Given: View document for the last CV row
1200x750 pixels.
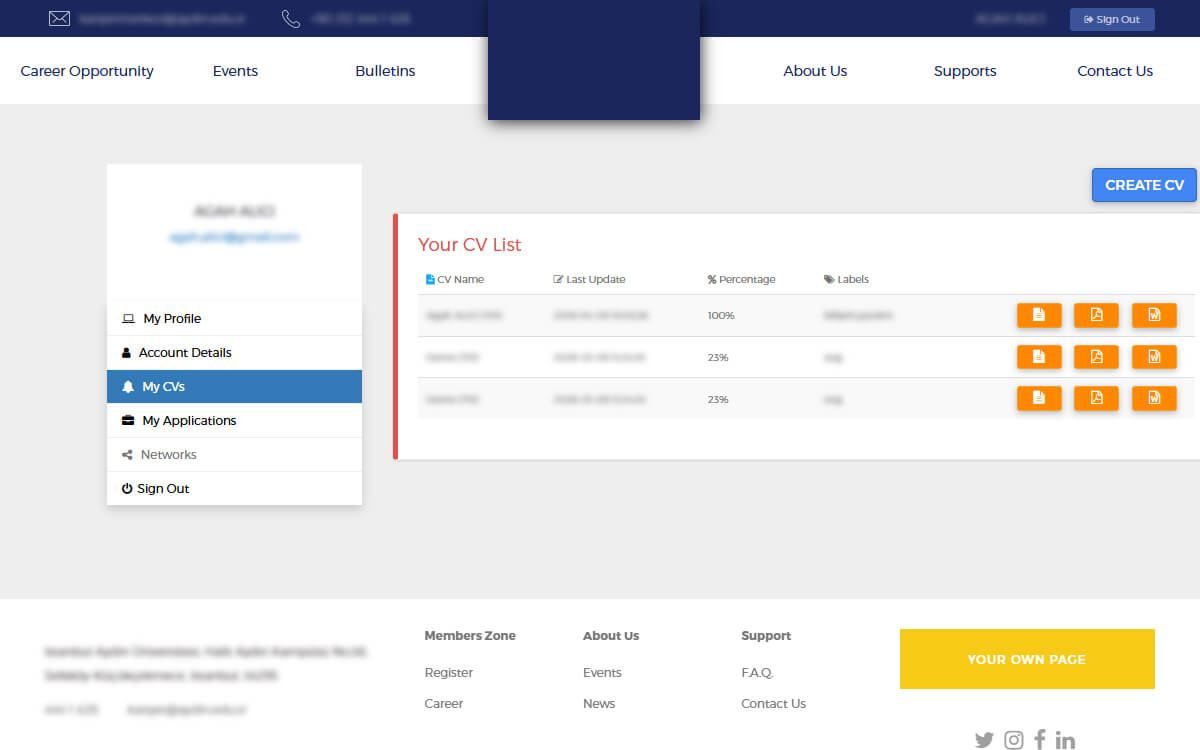Looking at the screenshot, I should [1039, 398].
